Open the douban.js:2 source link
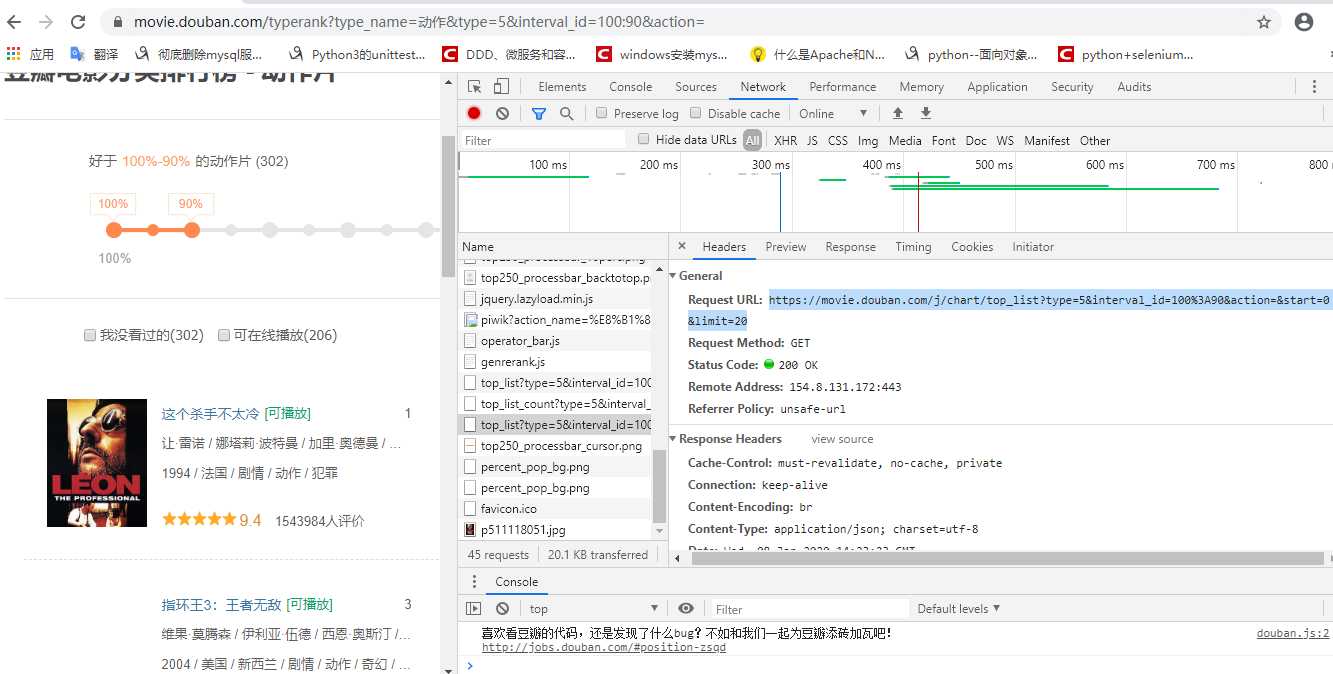 (x=1293, y=633)
